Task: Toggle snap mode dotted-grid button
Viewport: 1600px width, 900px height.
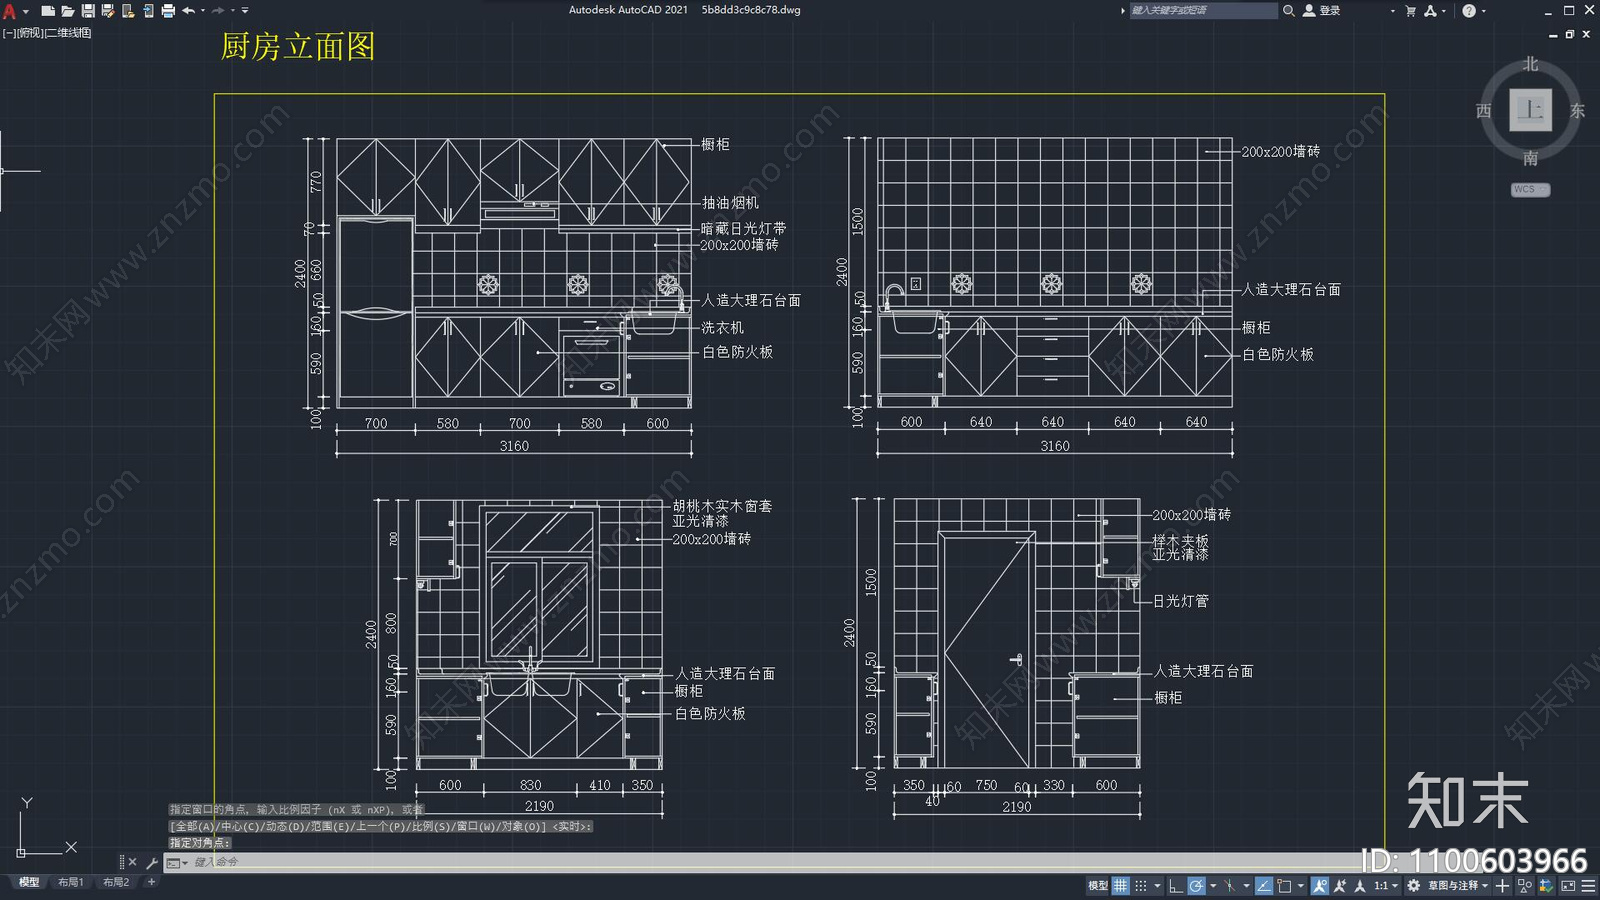Action: (x=1140, y=885)
